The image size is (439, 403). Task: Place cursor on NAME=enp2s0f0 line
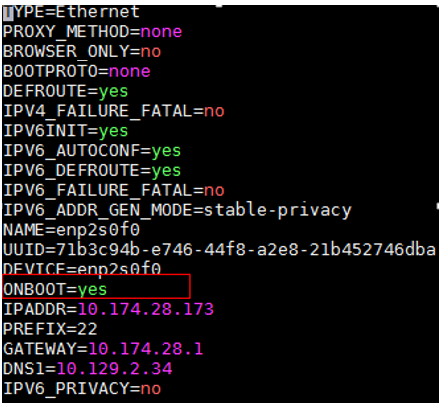point(72,230)
